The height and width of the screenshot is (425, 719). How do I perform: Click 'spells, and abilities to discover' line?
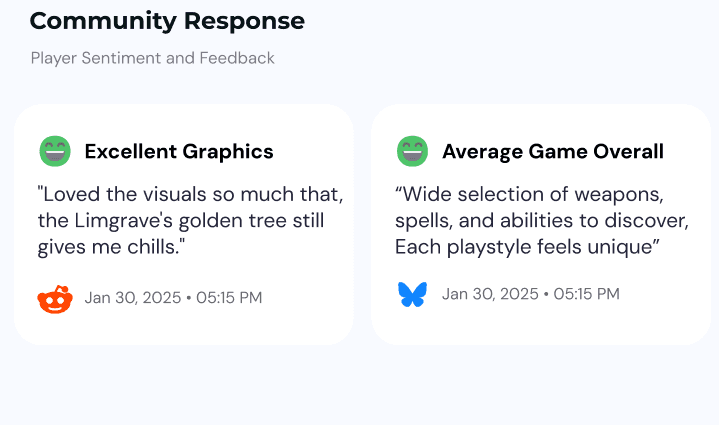pos(542,221)
